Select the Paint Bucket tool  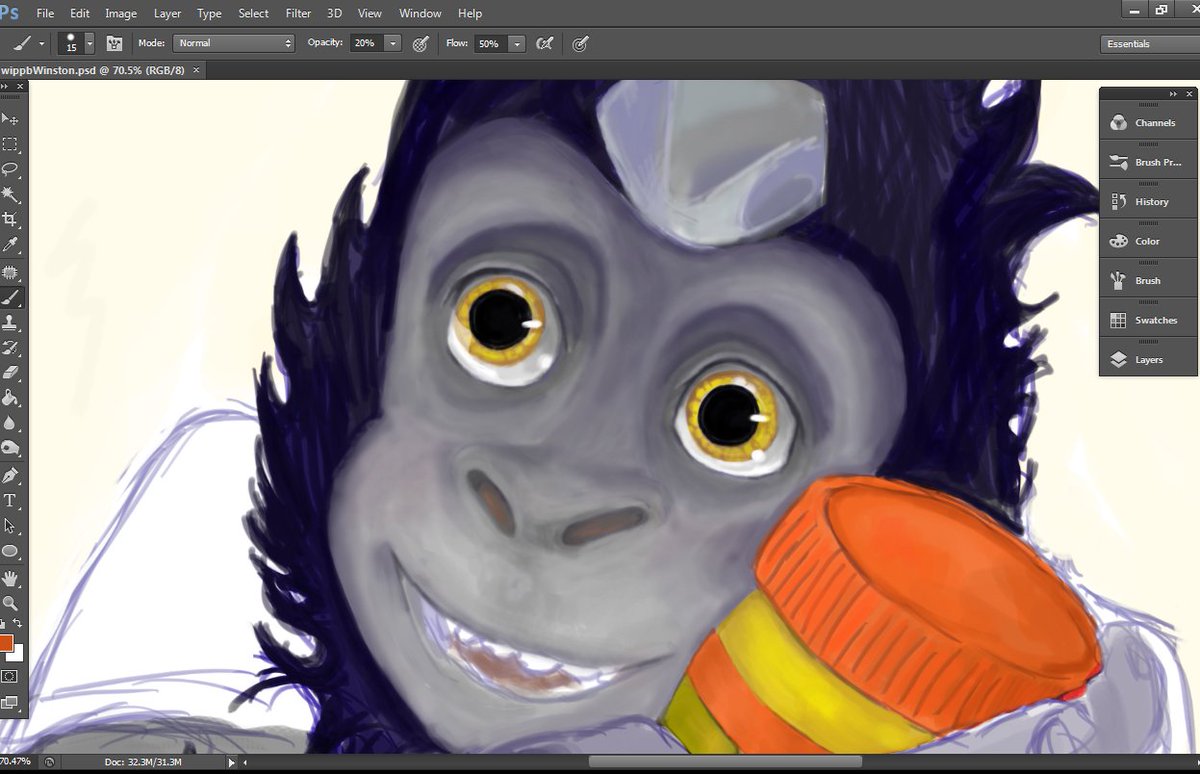(x=10, y=397)
